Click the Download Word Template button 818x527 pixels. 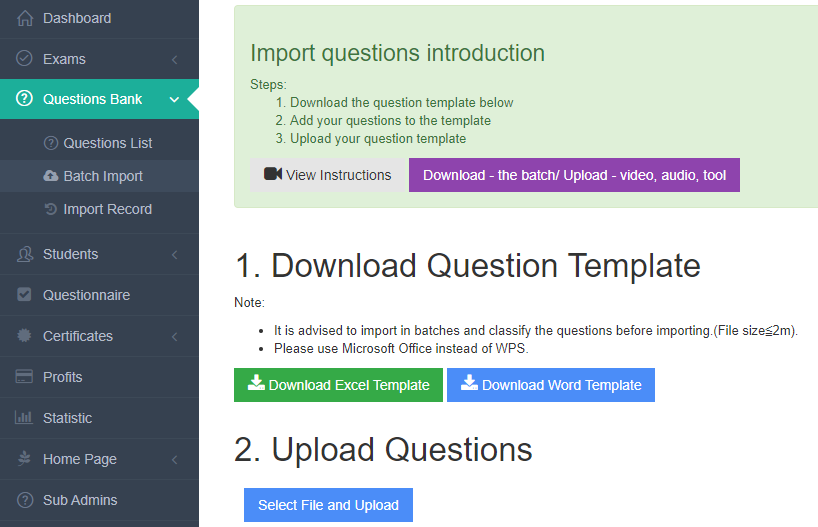click(551, 385)
